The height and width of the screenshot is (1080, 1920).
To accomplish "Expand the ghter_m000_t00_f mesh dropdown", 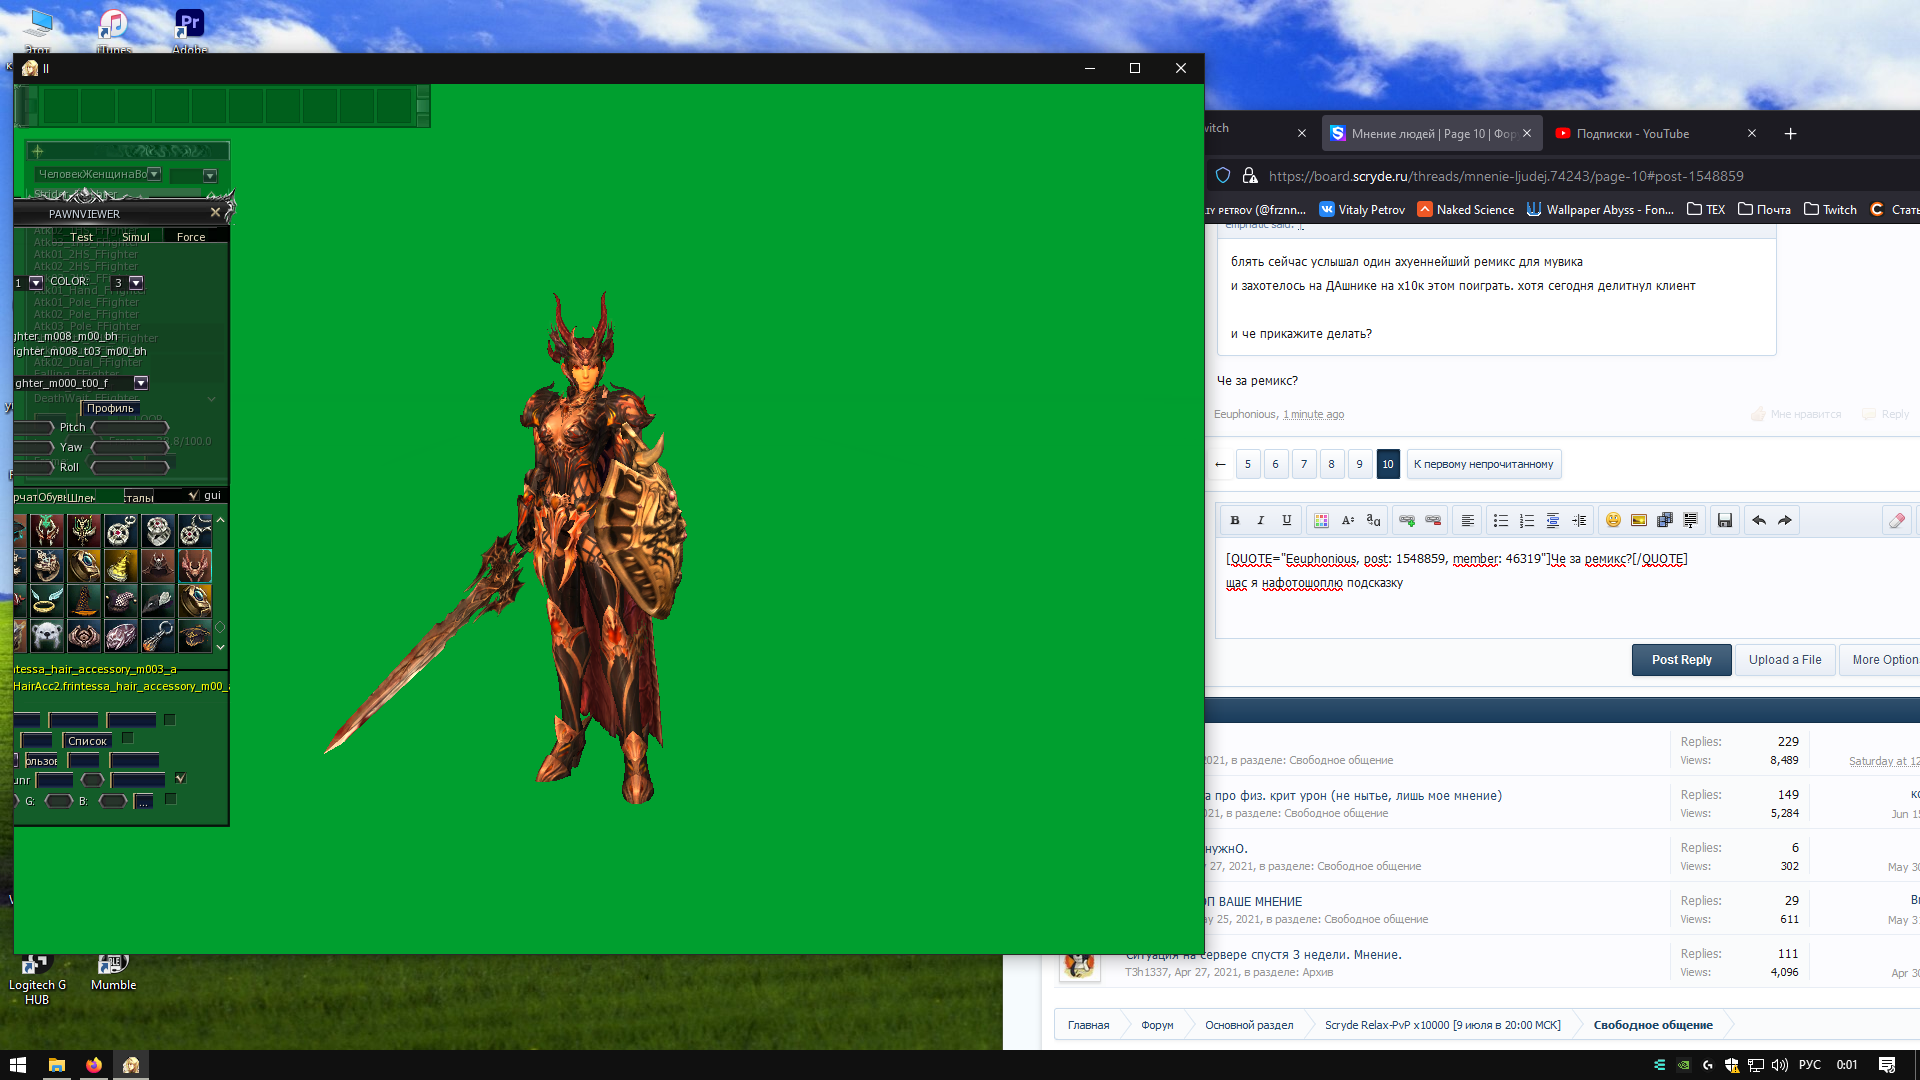I will (141, 383).
